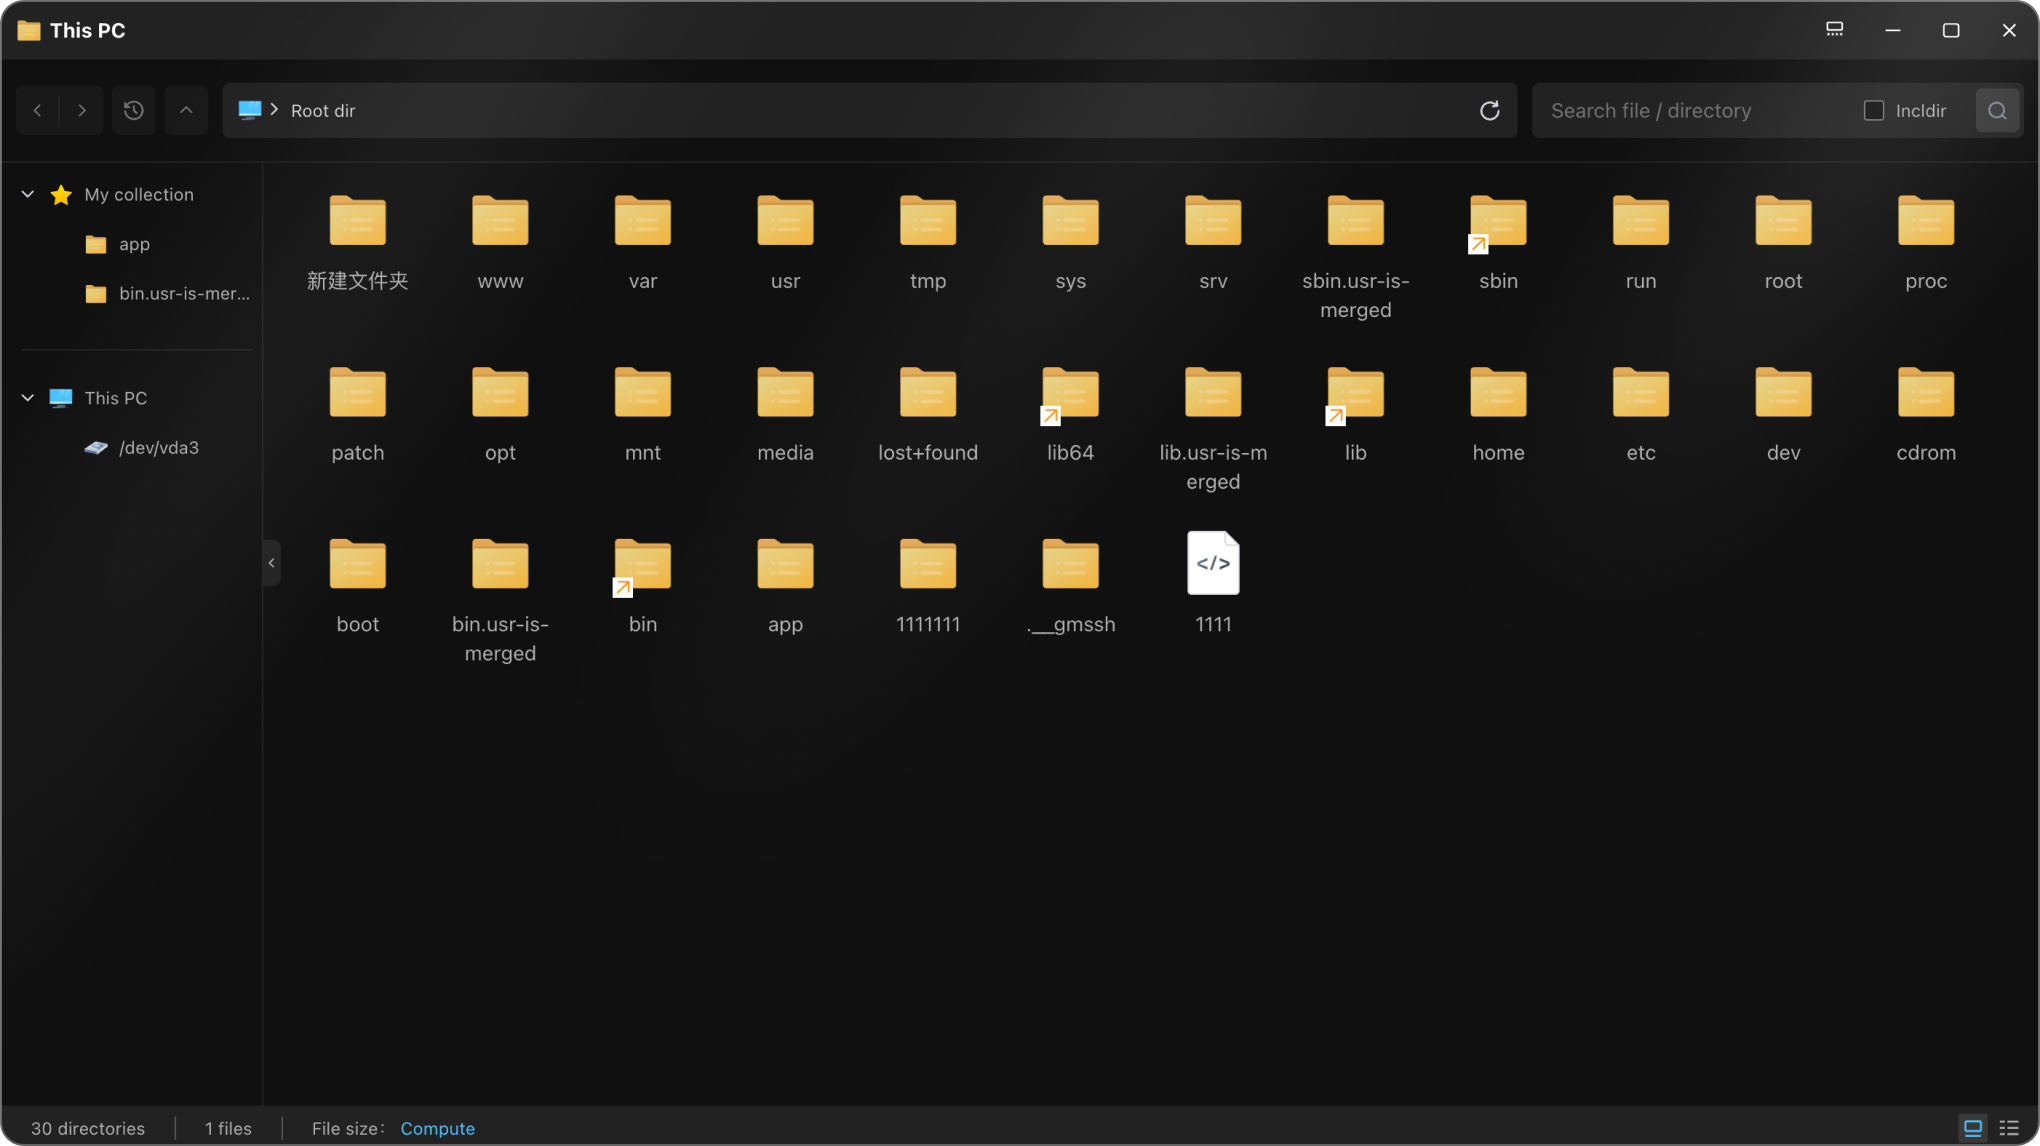Open the history clock icon
The height and width of the screenshot is (1146, 2040).
(x=133, y=110)
